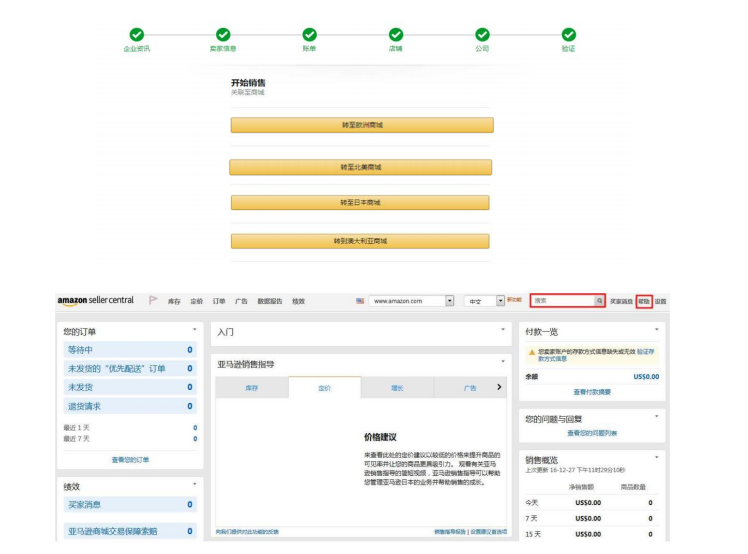Click the 企业资讯 step checkmark icon

coord(137,34)
